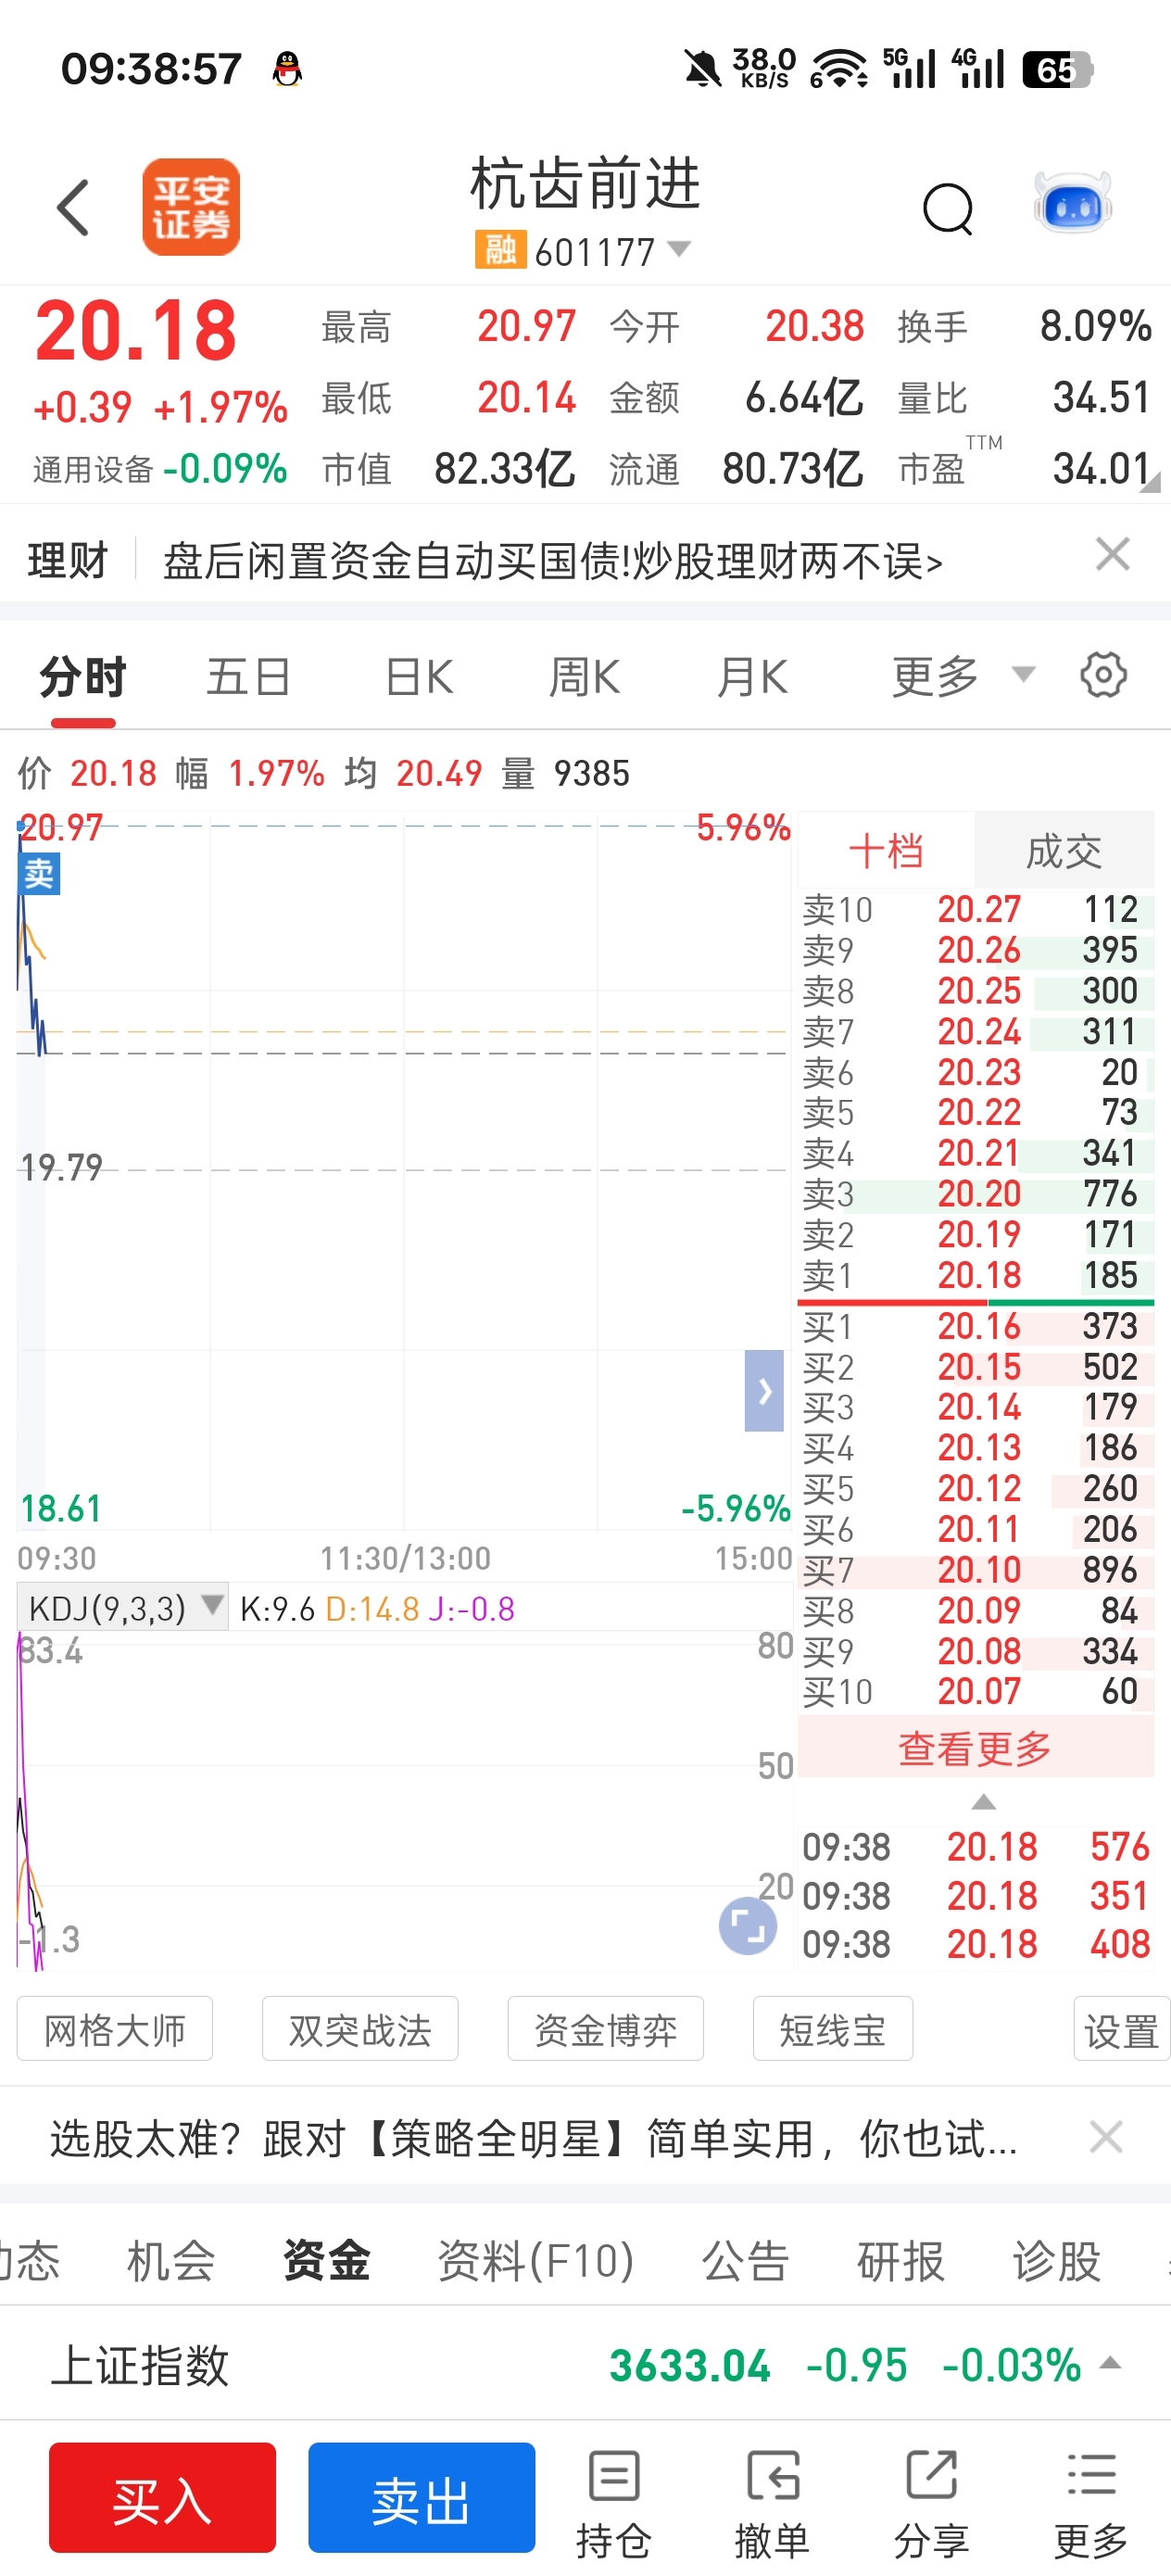
Task: Tap the QQ notification icon in status bar
Action: (x=287, y=69)
